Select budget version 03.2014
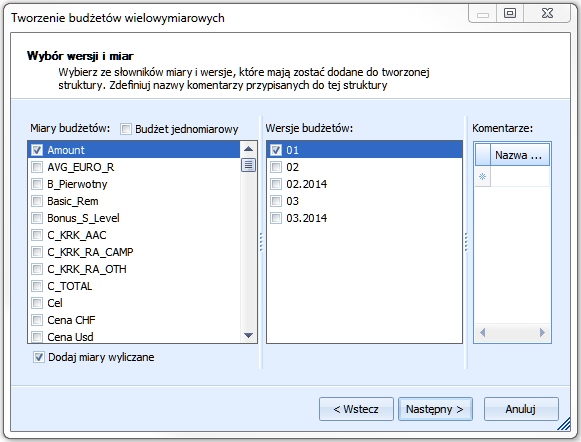 [x=306, y=218]
